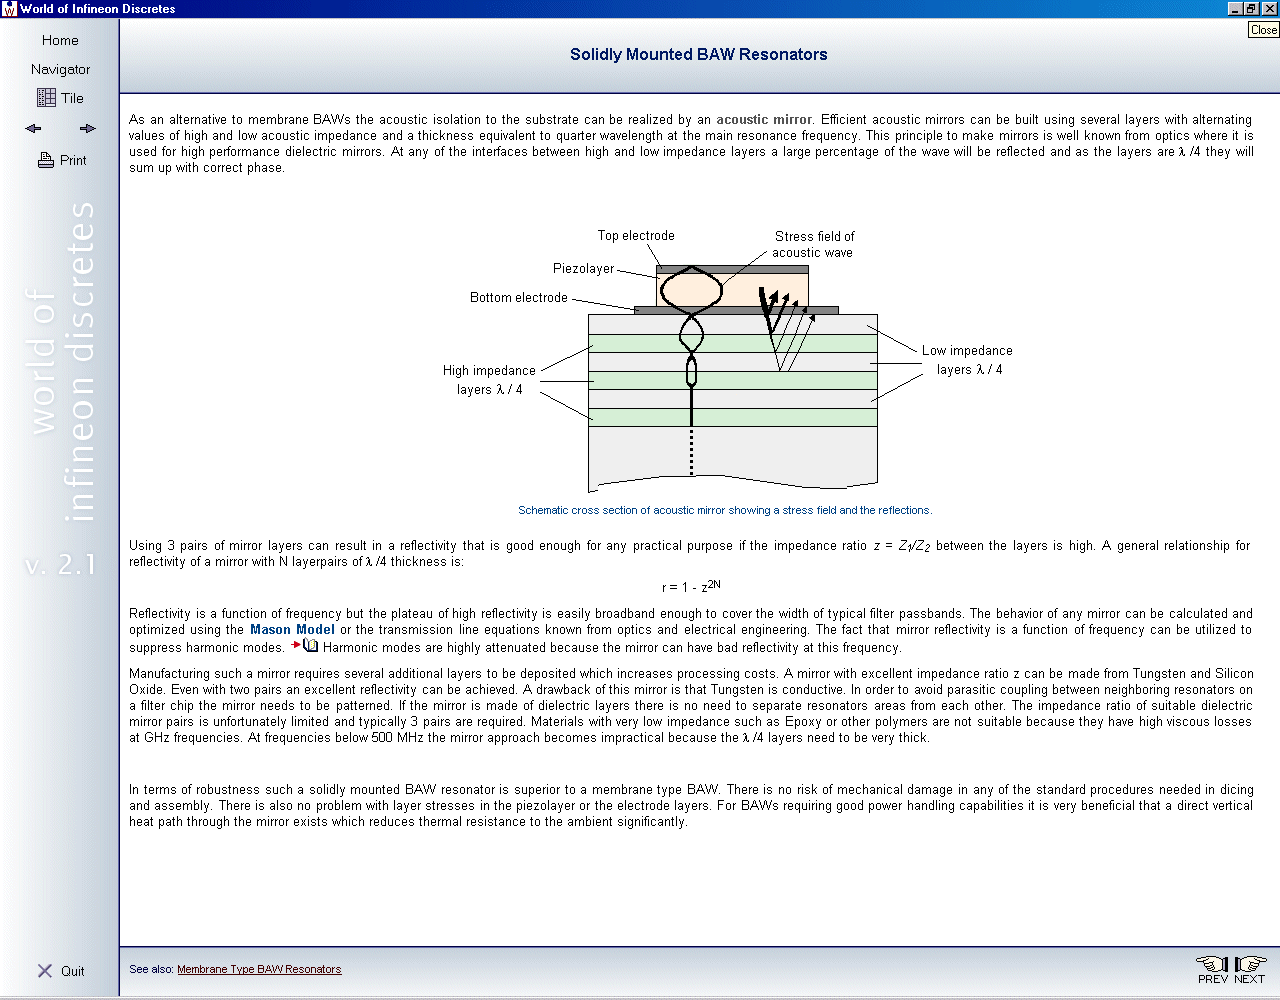Click the Quit X icon
This screenshot has height=1000, width=1280.
pos(45,971)
